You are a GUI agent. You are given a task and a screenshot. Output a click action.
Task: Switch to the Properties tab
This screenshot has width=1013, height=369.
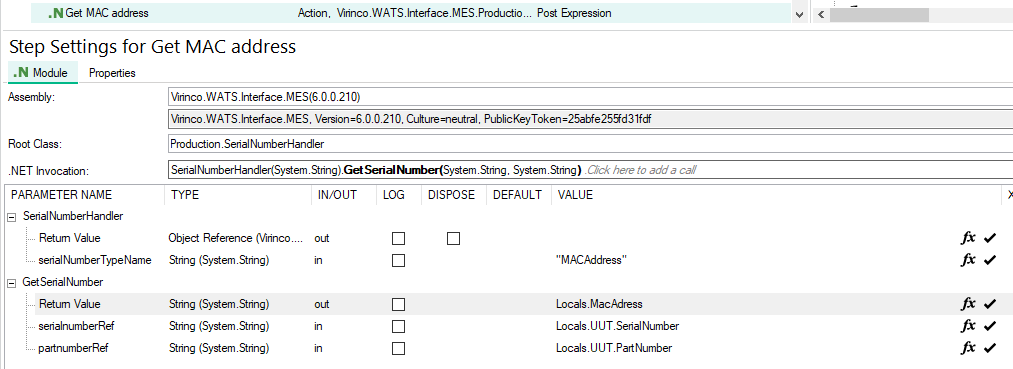pyautogui.click(x=112, y=73)
